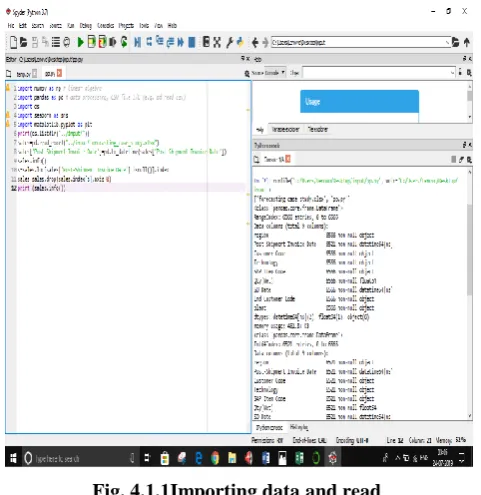Image resolution: width=481 pixels, height=495 pixels.
Task: Click the Task View taskbar icon
Action: click(147, 458)
